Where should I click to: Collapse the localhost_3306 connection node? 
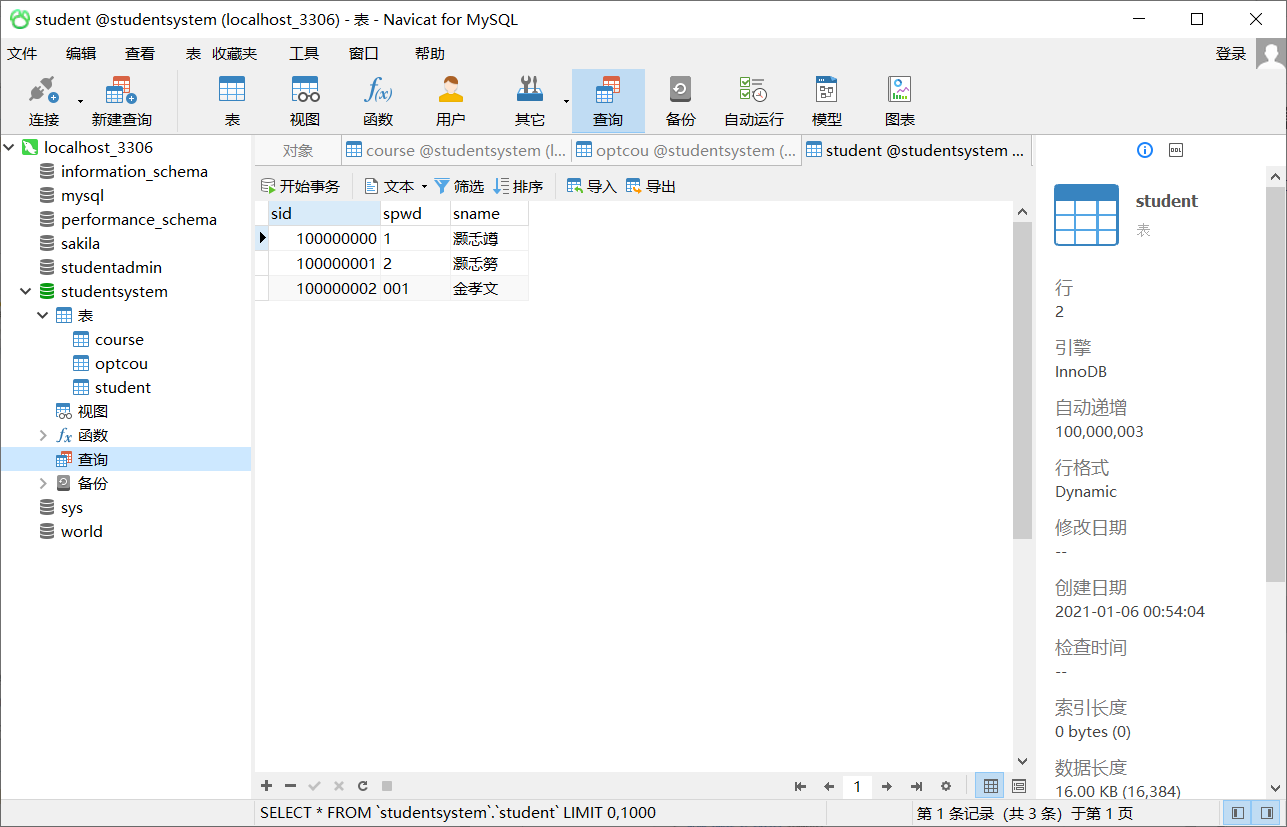click(x=9, y=147)
